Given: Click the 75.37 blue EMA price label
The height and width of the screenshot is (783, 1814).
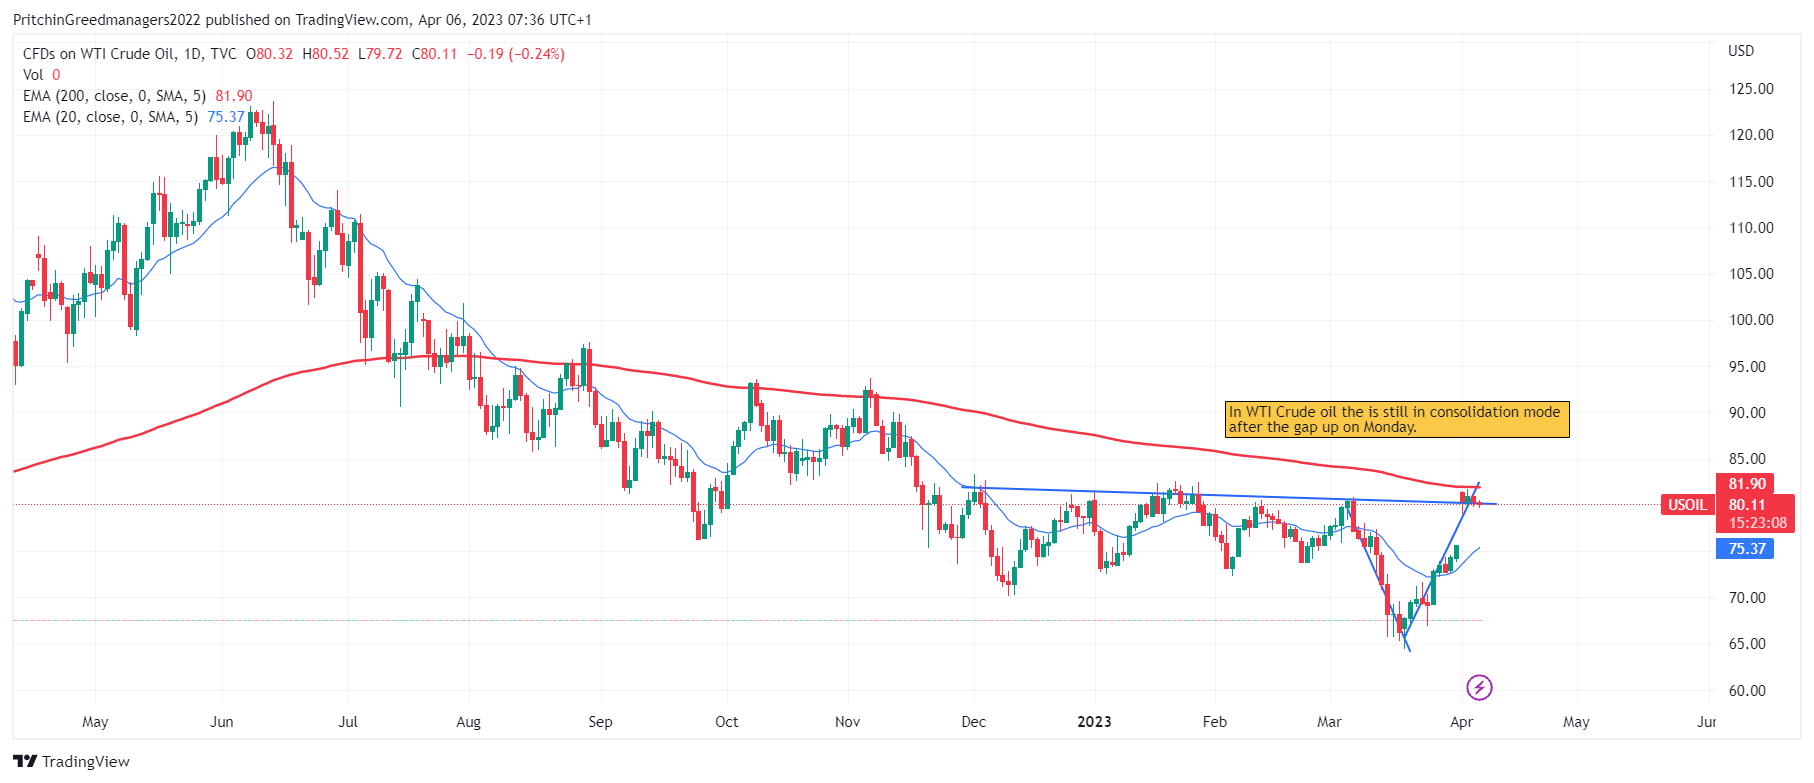Looking at the screenshot, I should tap(1746, 549).
